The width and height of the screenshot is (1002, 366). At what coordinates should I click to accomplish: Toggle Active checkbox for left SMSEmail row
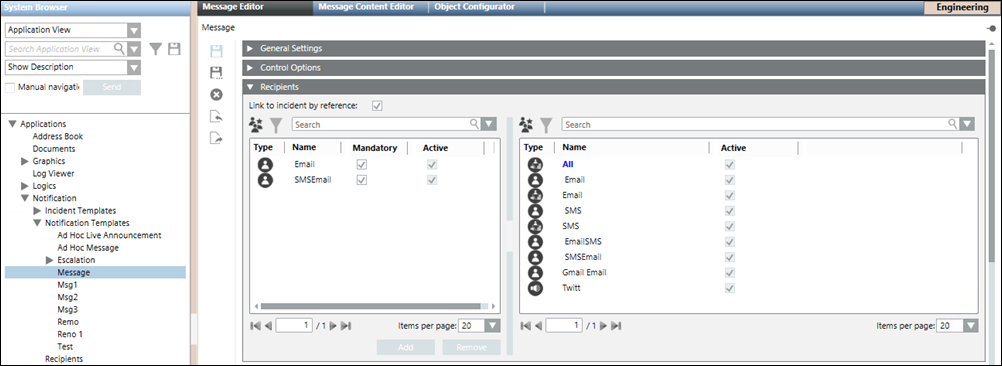433,180
